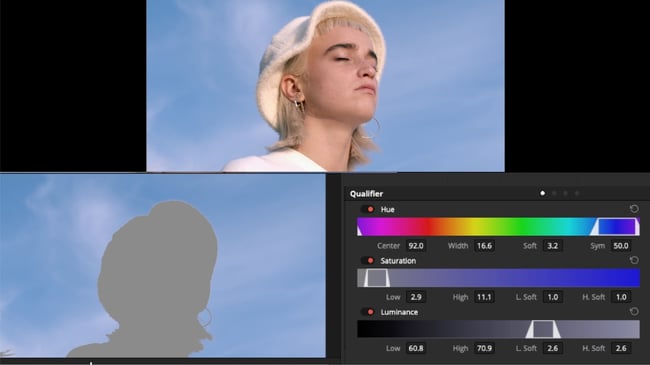Click the Center label under Hue
This screenshot has height=365, width=650.
click(388, 246)
